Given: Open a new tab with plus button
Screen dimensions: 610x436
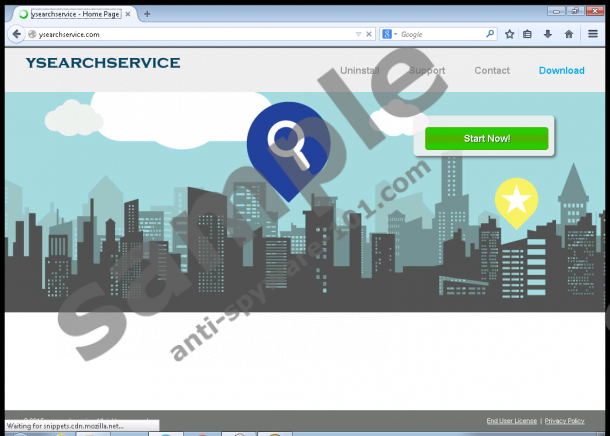Looking at the screenshot, I should [x=147, y=14].
